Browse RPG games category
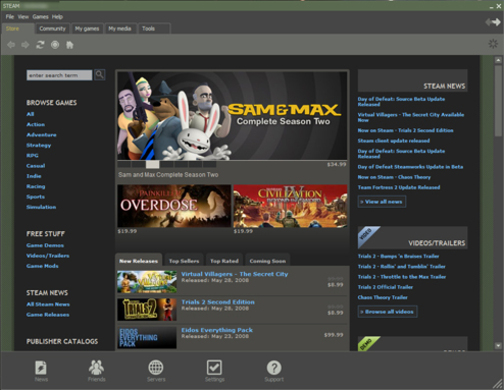 tap(32, 155)
